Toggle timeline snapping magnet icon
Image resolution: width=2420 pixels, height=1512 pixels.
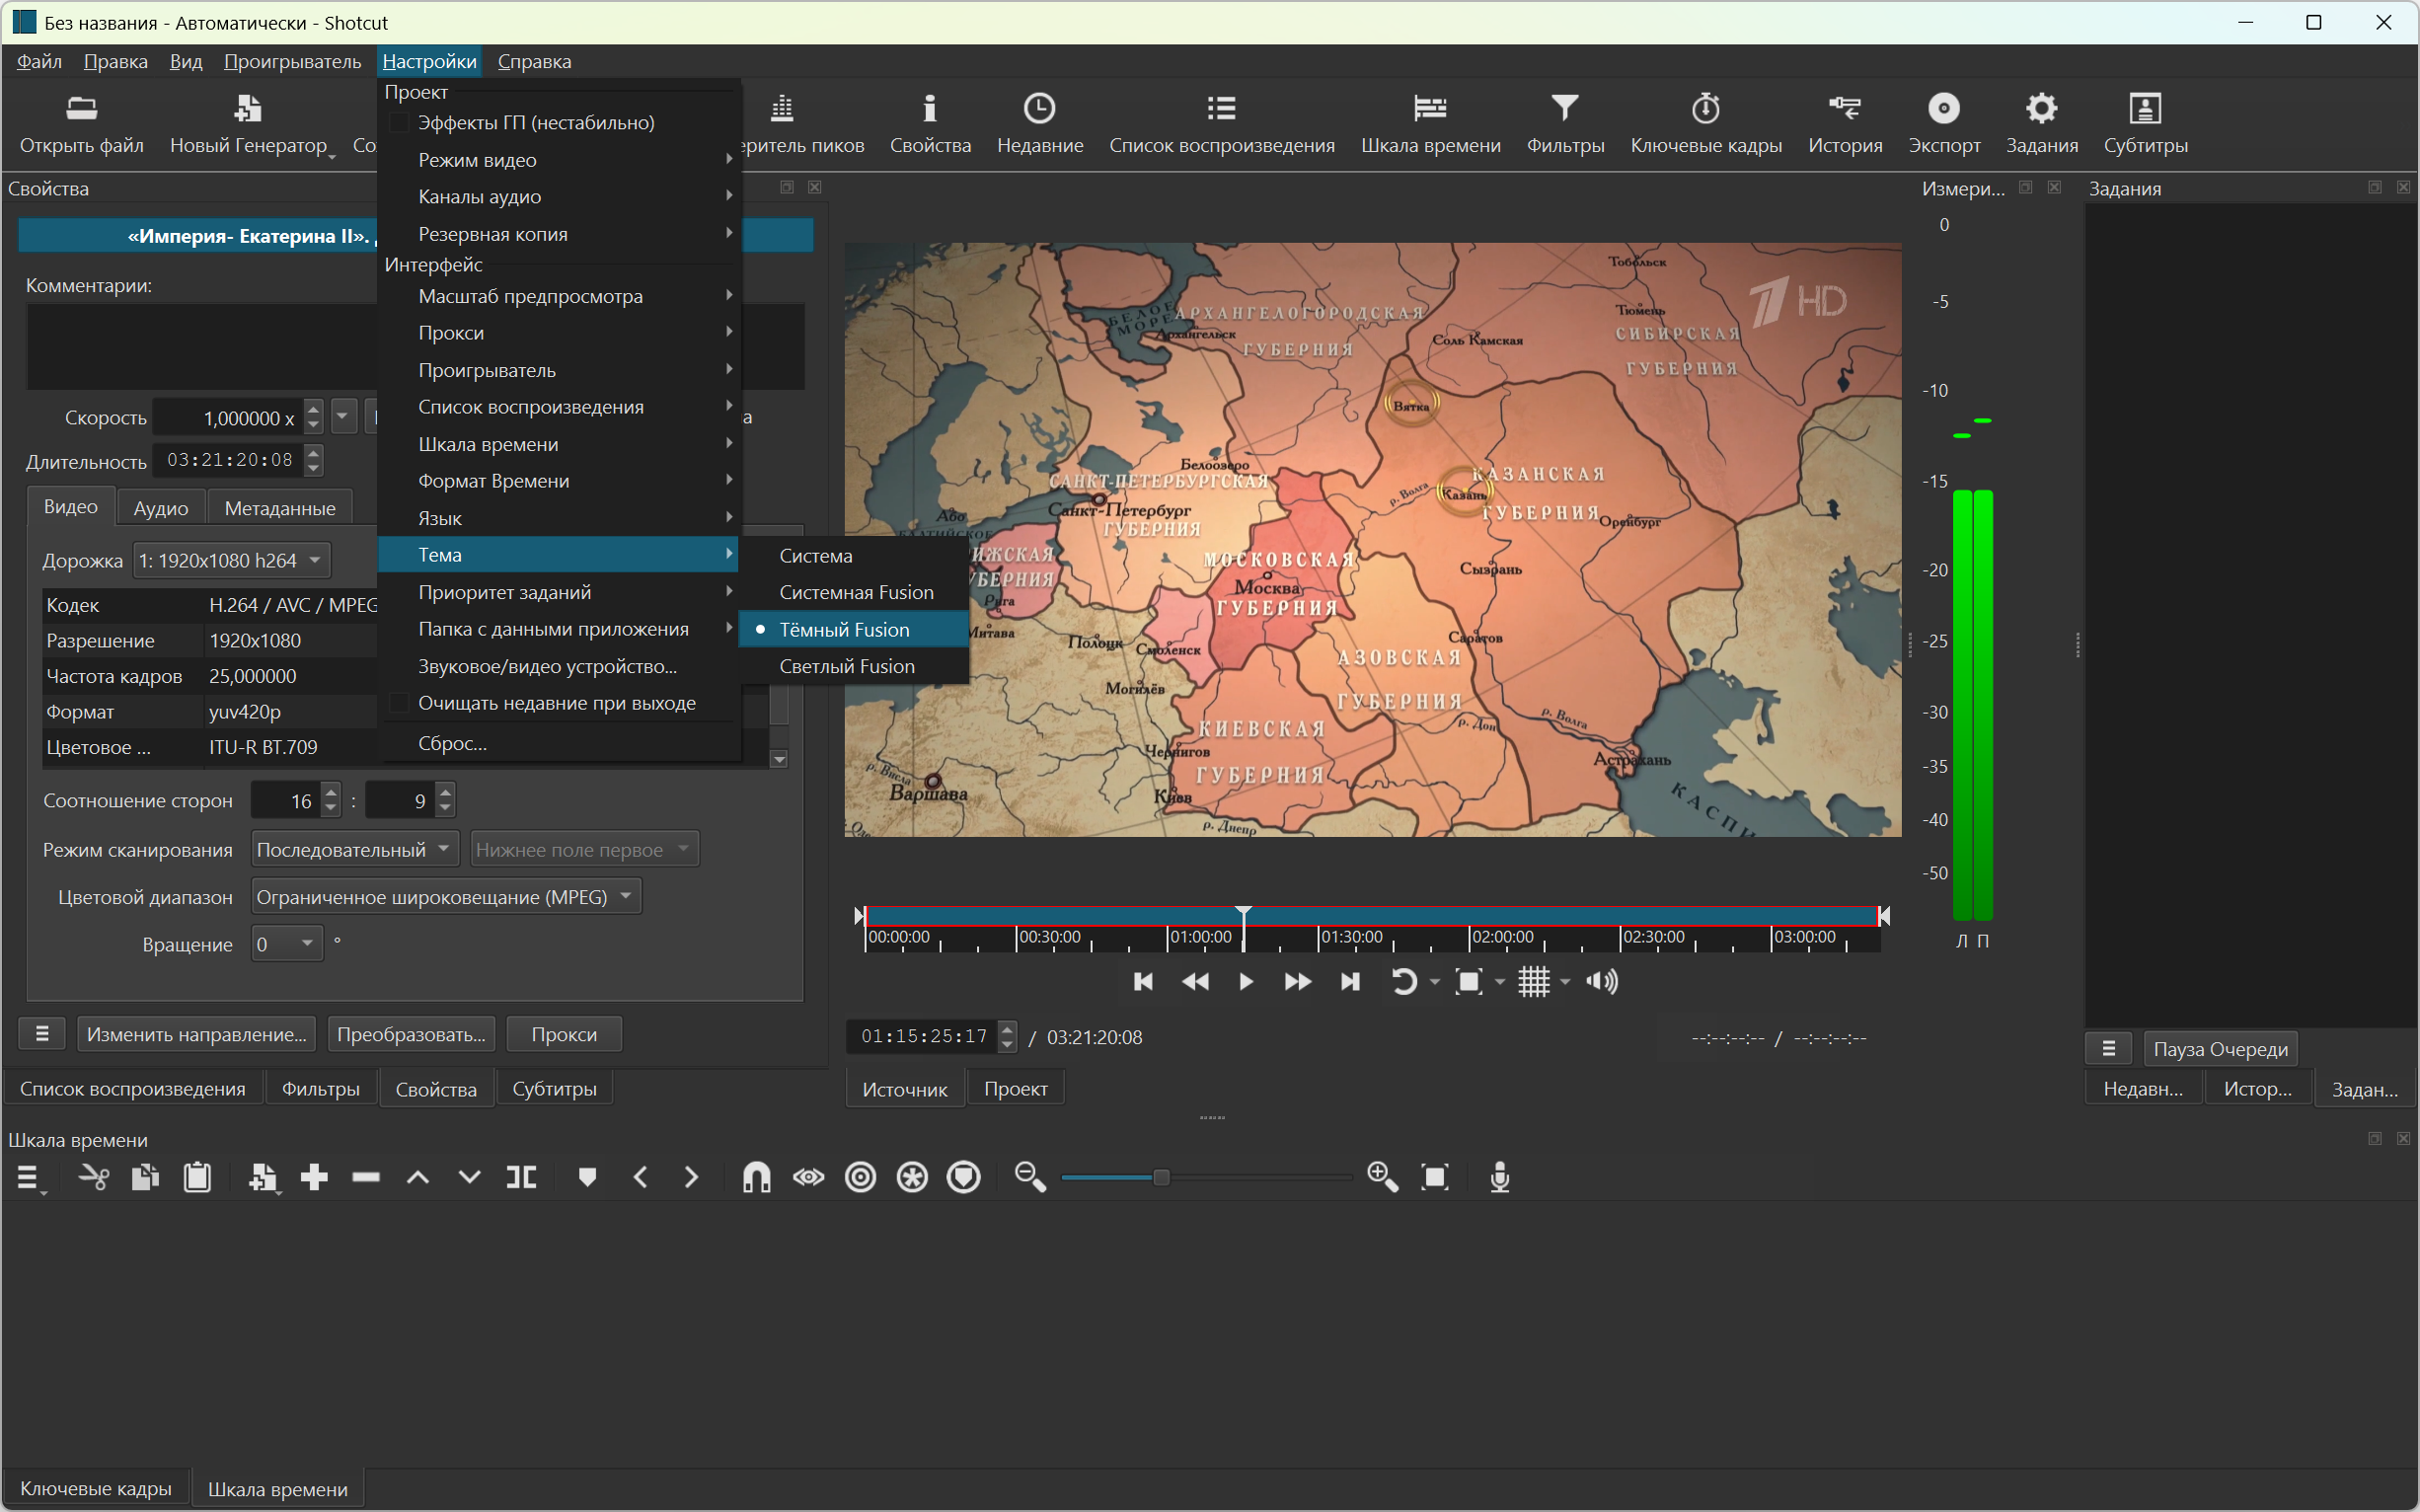pyautogui.click(x=756, y=1177)
